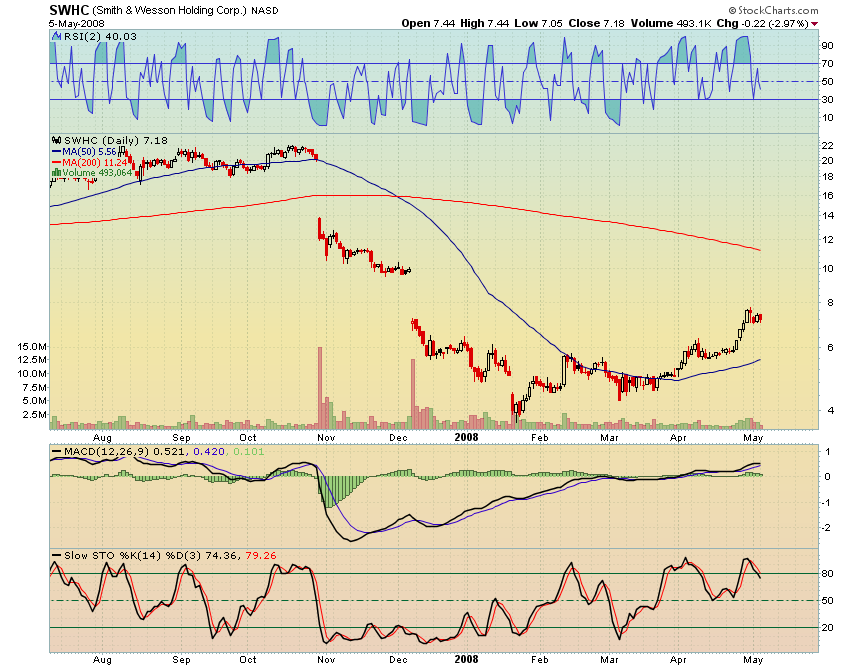
Task: Click the 14 price axis label
Action: (827, 215)
